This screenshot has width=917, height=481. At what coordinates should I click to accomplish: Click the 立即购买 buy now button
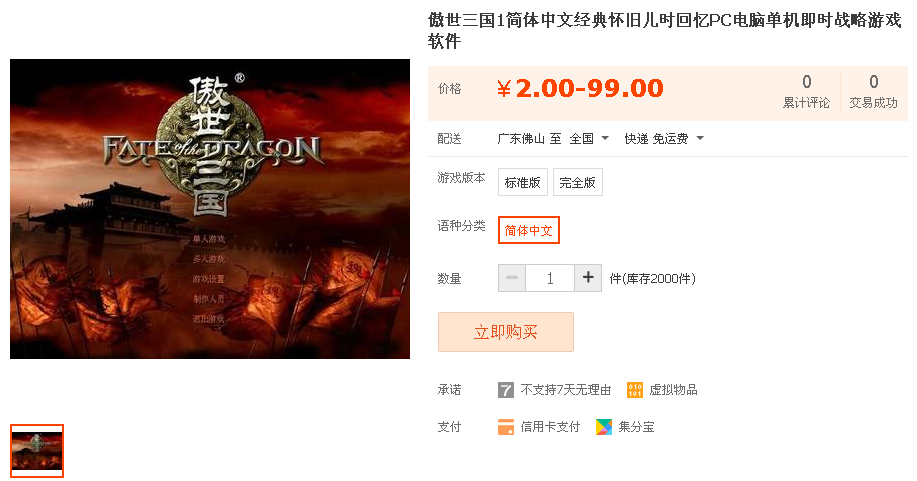tap(506, 332)
